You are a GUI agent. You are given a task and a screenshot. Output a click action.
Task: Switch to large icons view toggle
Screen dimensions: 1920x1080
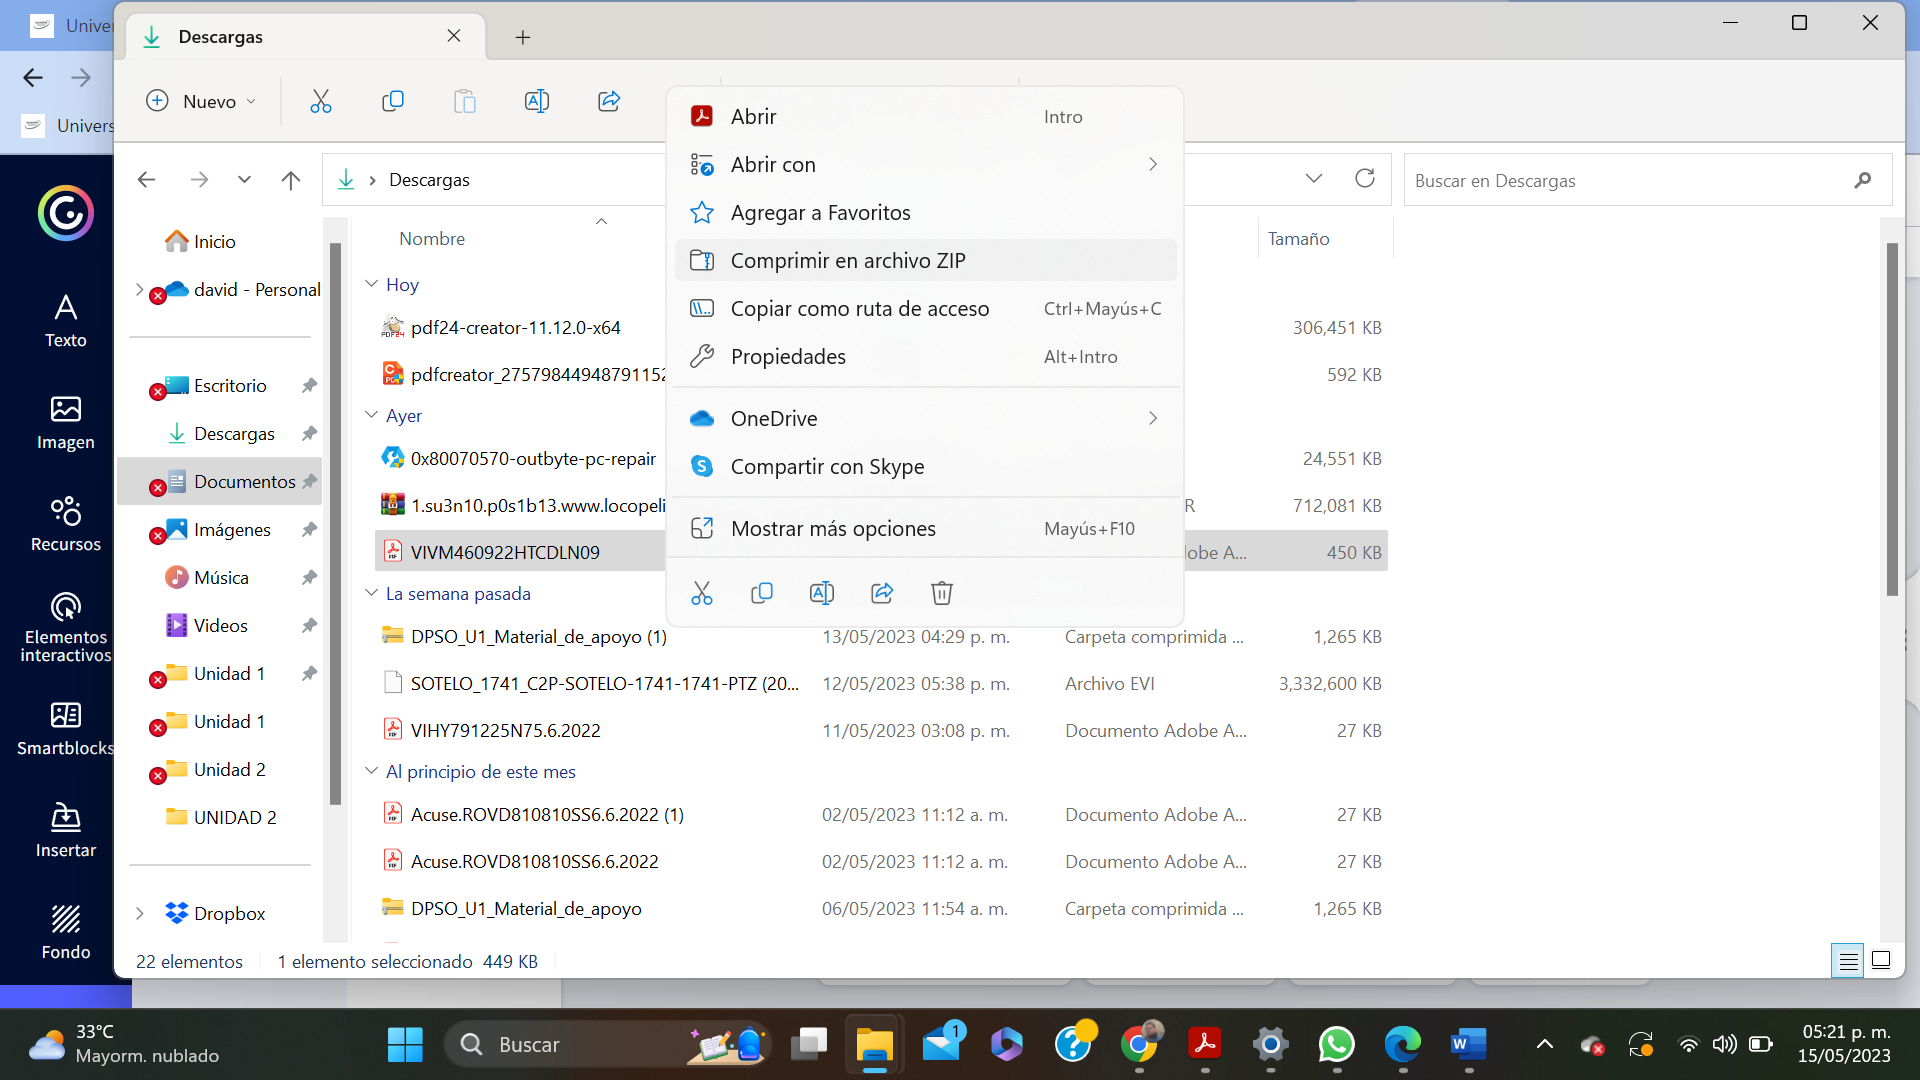[x=1881, y=961]
